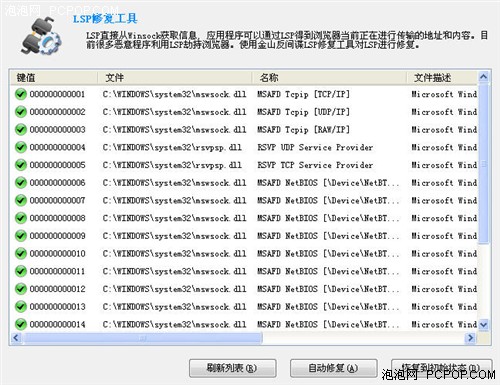Click the LSP修复工具 title text
The image size is (500, 385).
point(105,18)
